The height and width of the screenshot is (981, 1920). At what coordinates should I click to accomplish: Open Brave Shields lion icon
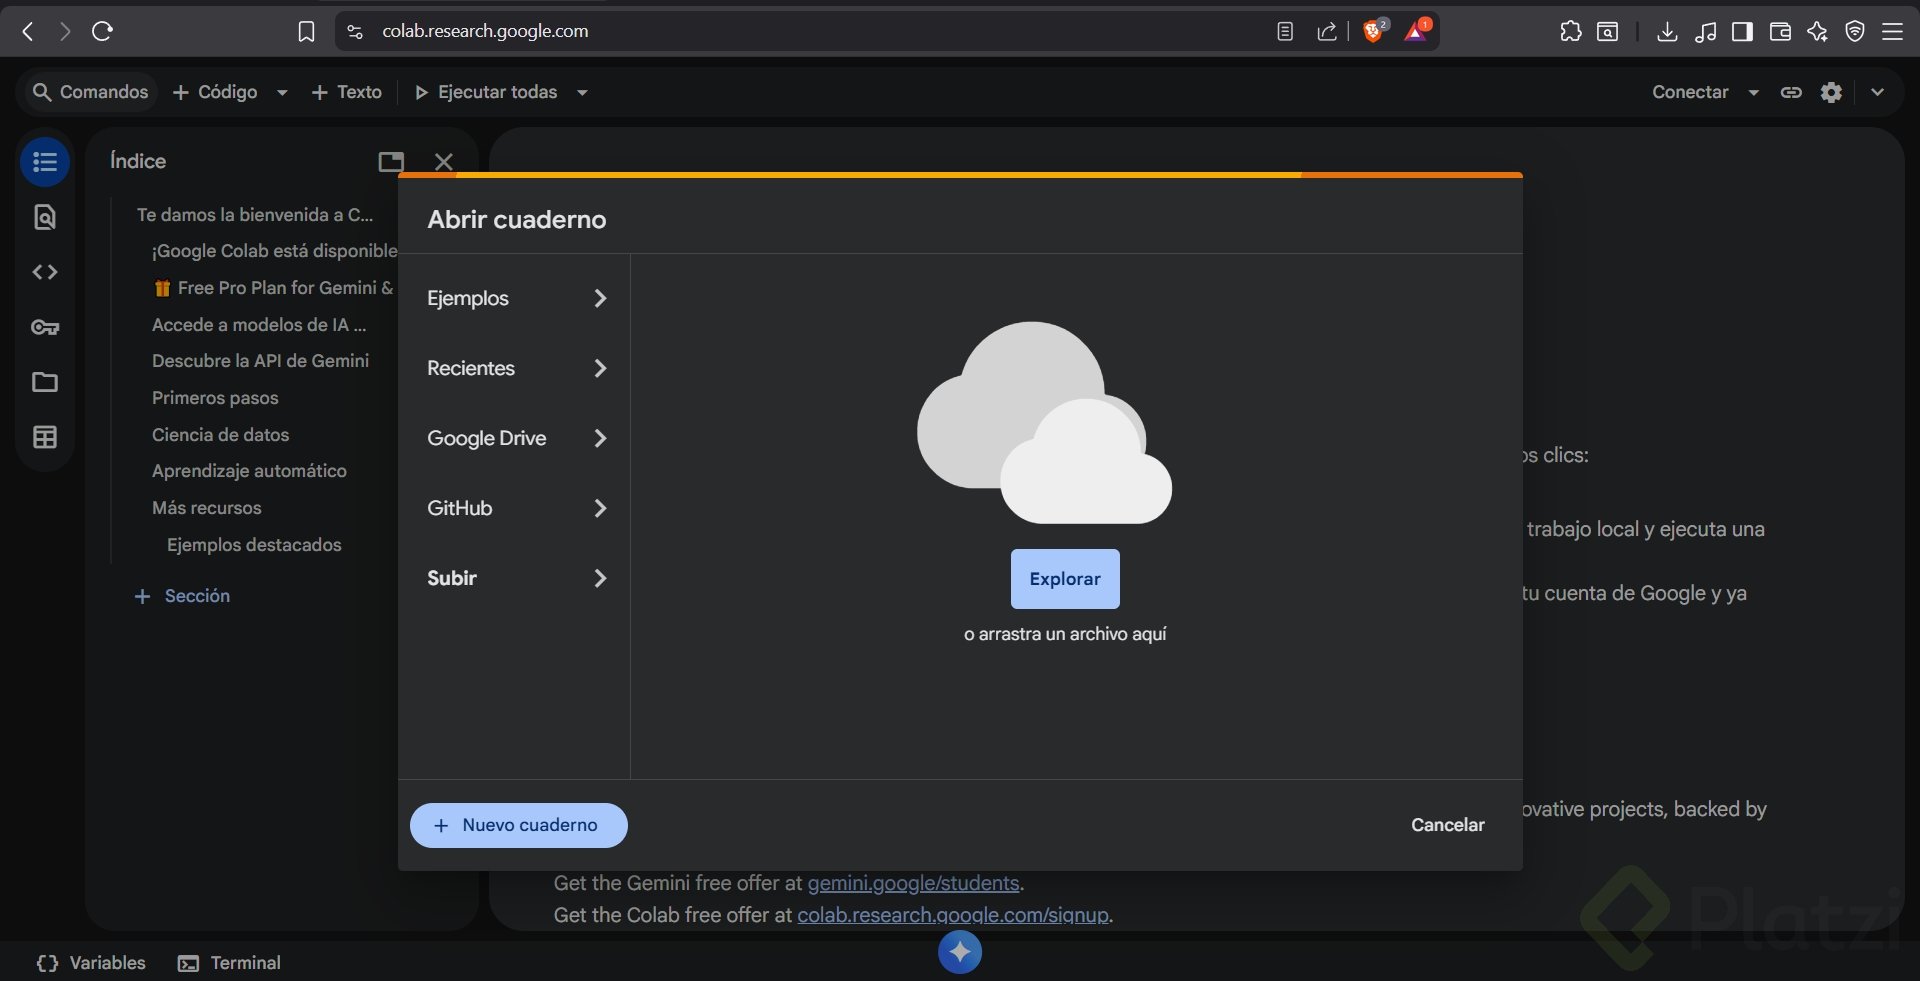[x=1374, y=31]
